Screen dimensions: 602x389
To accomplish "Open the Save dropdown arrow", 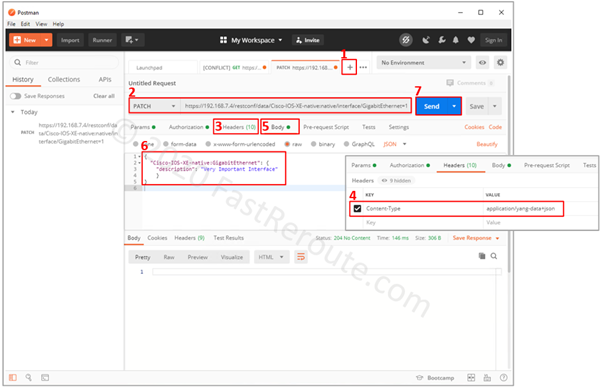I will [x=495, y=106].
